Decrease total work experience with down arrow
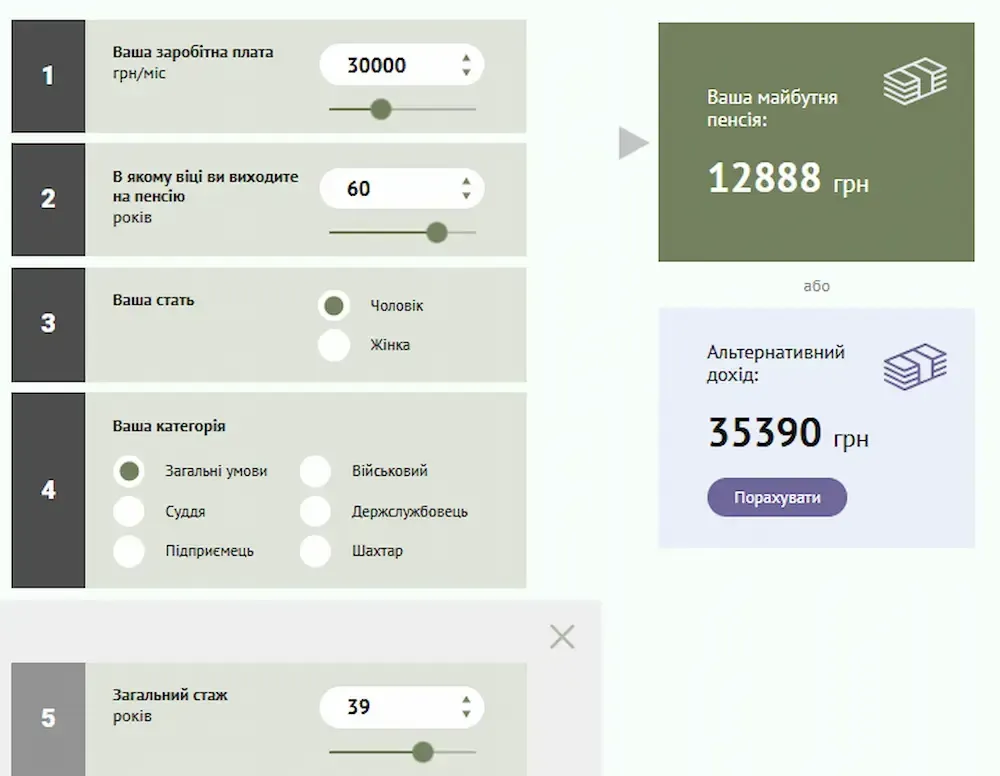Viewport: 1000px width, 776px height. point(466,714)
